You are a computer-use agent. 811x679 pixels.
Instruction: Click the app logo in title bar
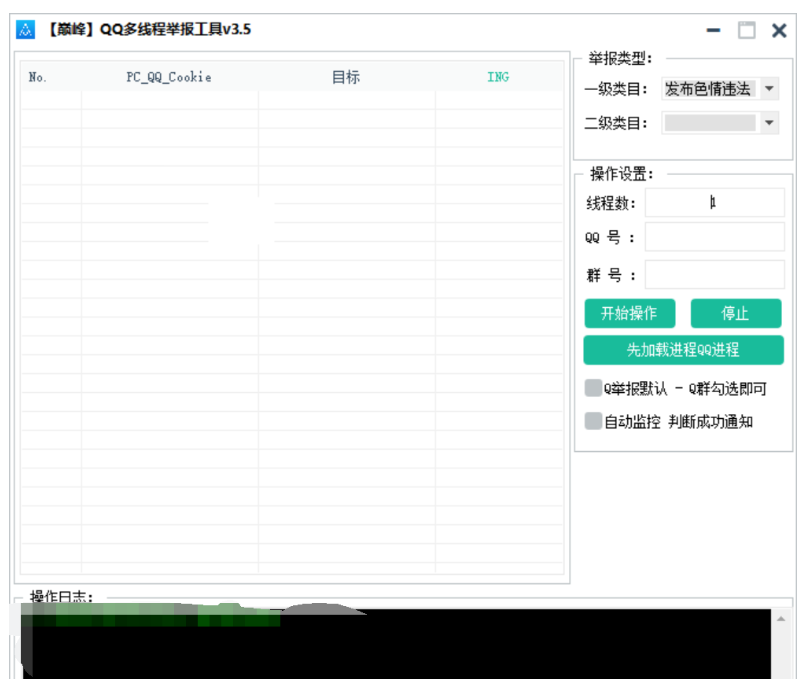pos(26,30)
